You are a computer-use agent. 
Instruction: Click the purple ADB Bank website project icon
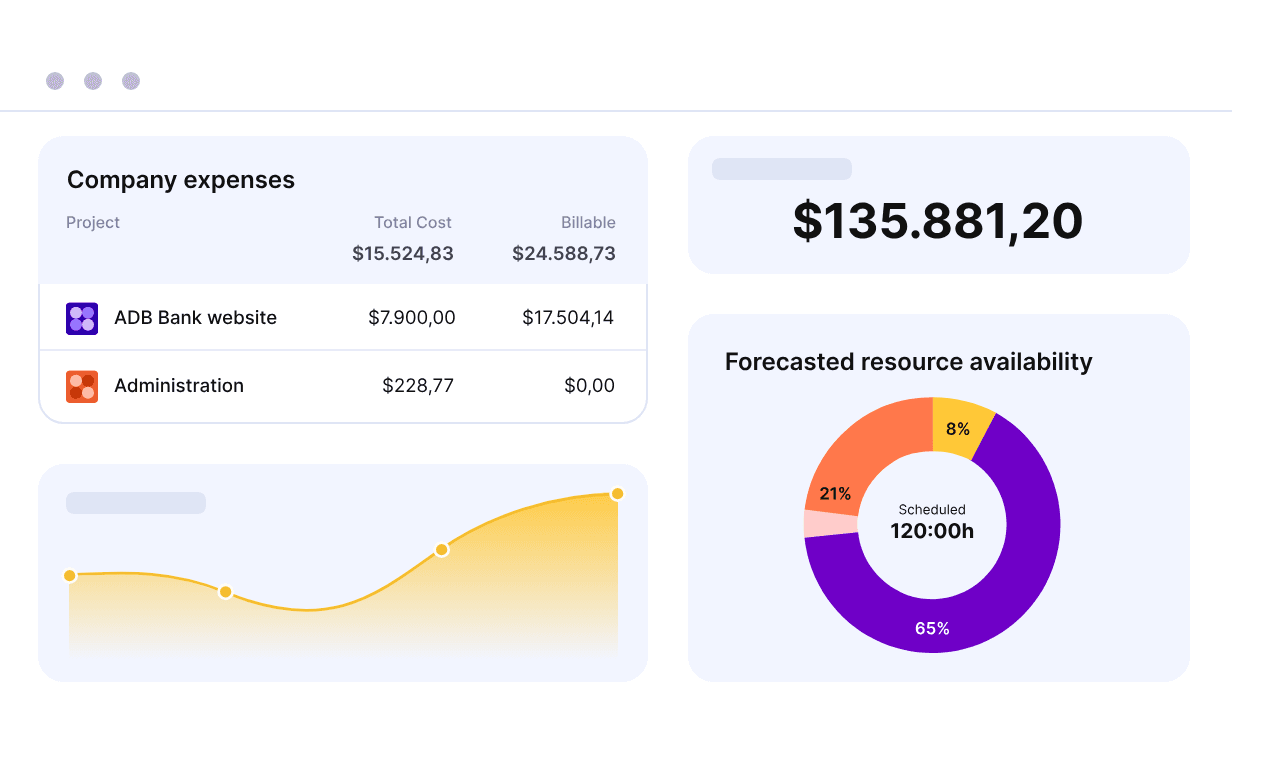[x=82, y=318]
